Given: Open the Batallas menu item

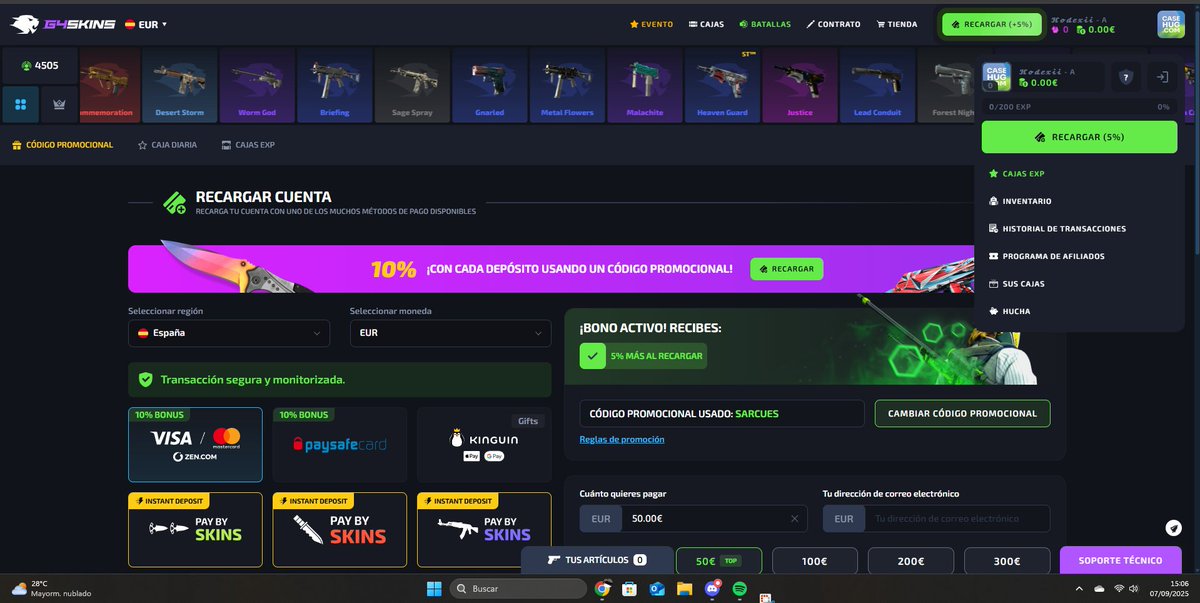Looking at the screenshot, I should click(765, 24).
